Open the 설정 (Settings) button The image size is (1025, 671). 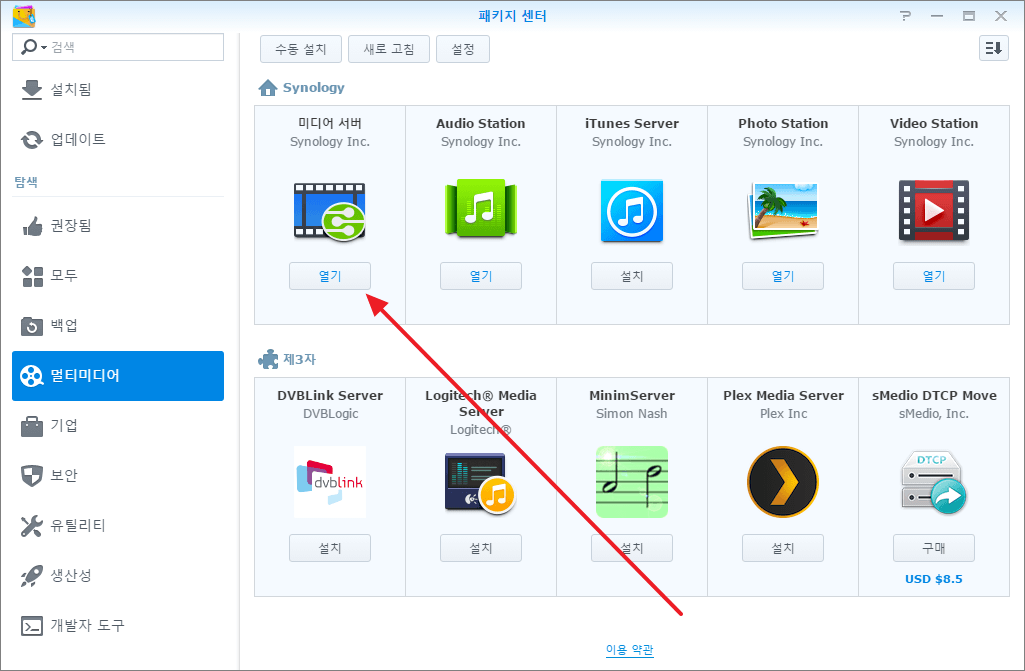click(463, 49)
